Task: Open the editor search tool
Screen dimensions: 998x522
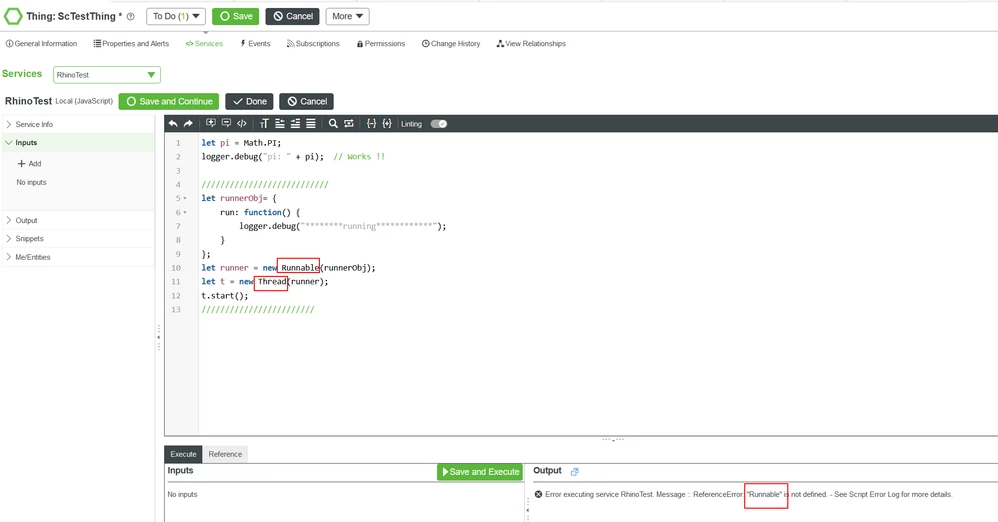Action: point(333,123)
